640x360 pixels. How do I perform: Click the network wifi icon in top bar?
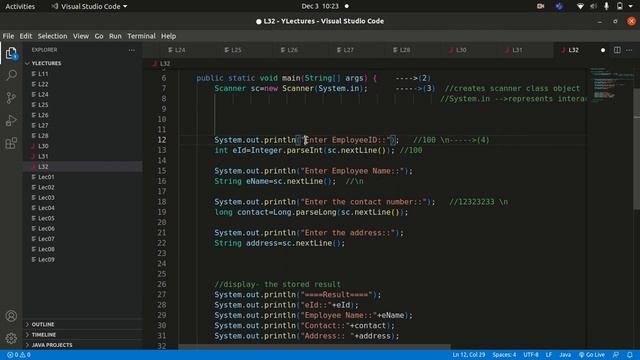(x=580, y=6)
